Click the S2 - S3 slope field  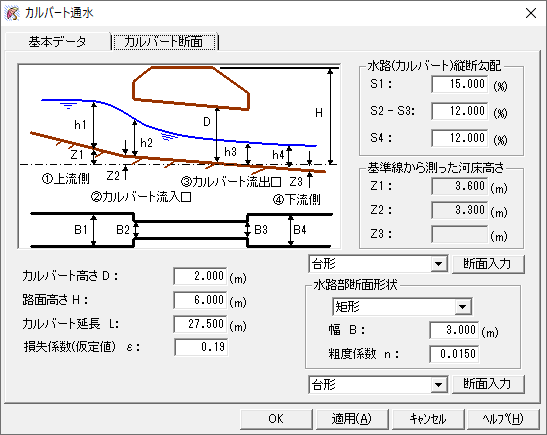[459, 111]
